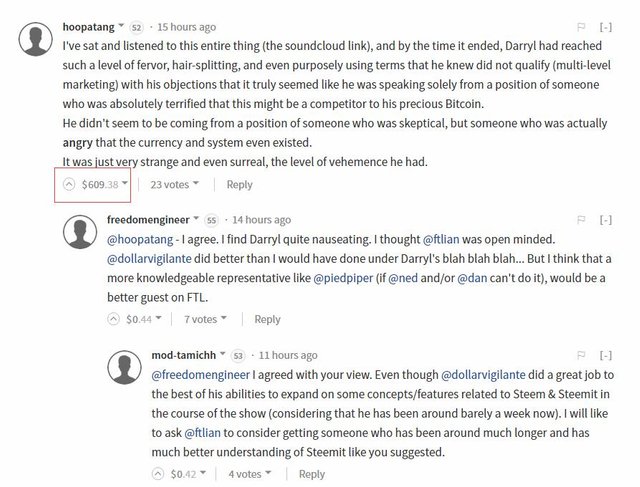
Task: Expand the $609.38 payout dropdown
Action: tap(125, 184)
